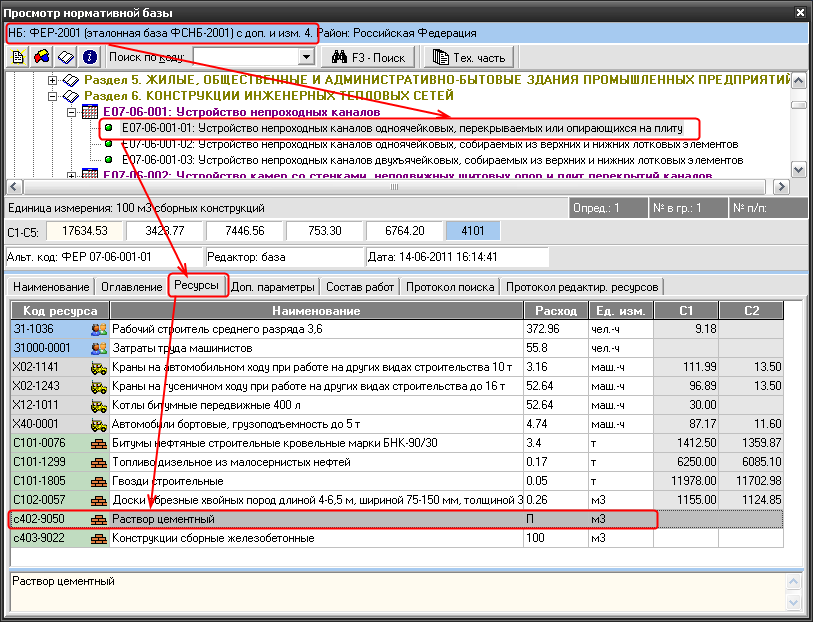
Task: Open the Протокол поиска tab
Action: pyautogui.click(x=450, y=287)
